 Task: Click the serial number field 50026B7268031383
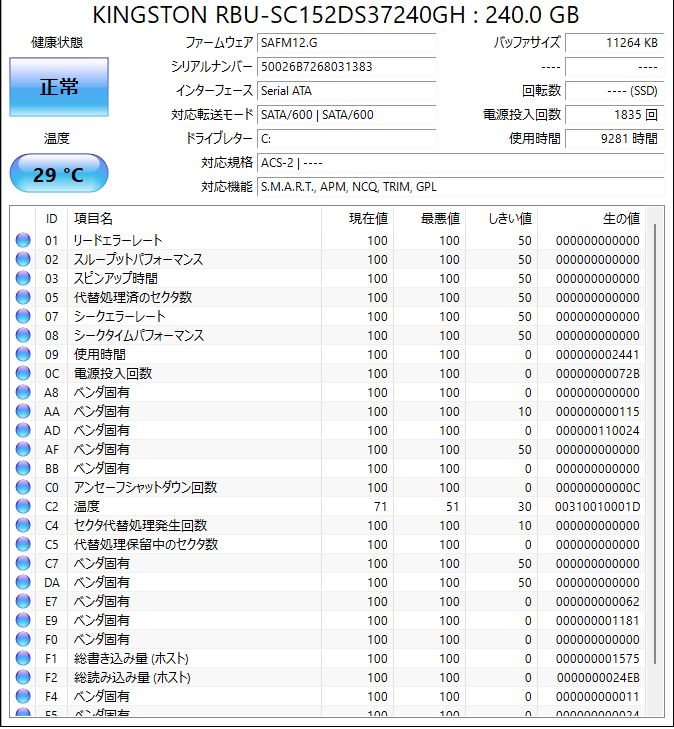coord(346,66)
